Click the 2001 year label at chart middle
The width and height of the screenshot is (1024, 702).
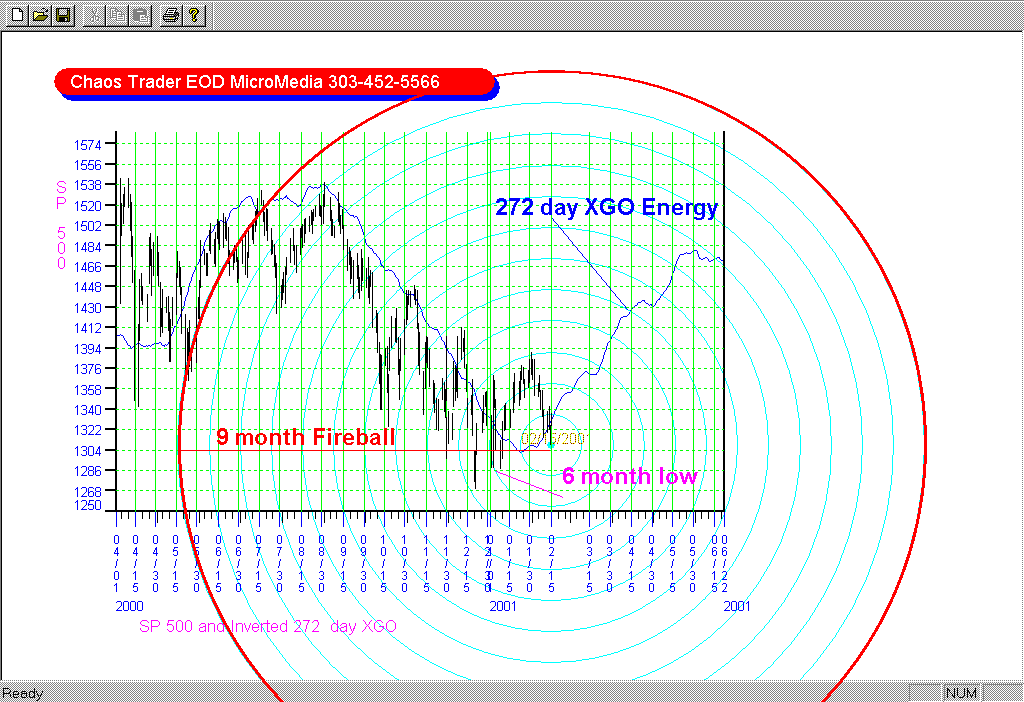pyautogui.click(x=503, y=607)
